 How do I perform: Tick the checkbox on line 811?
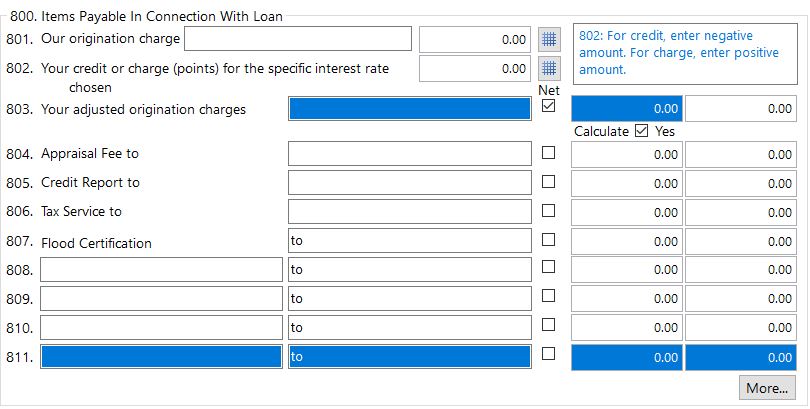548,353
